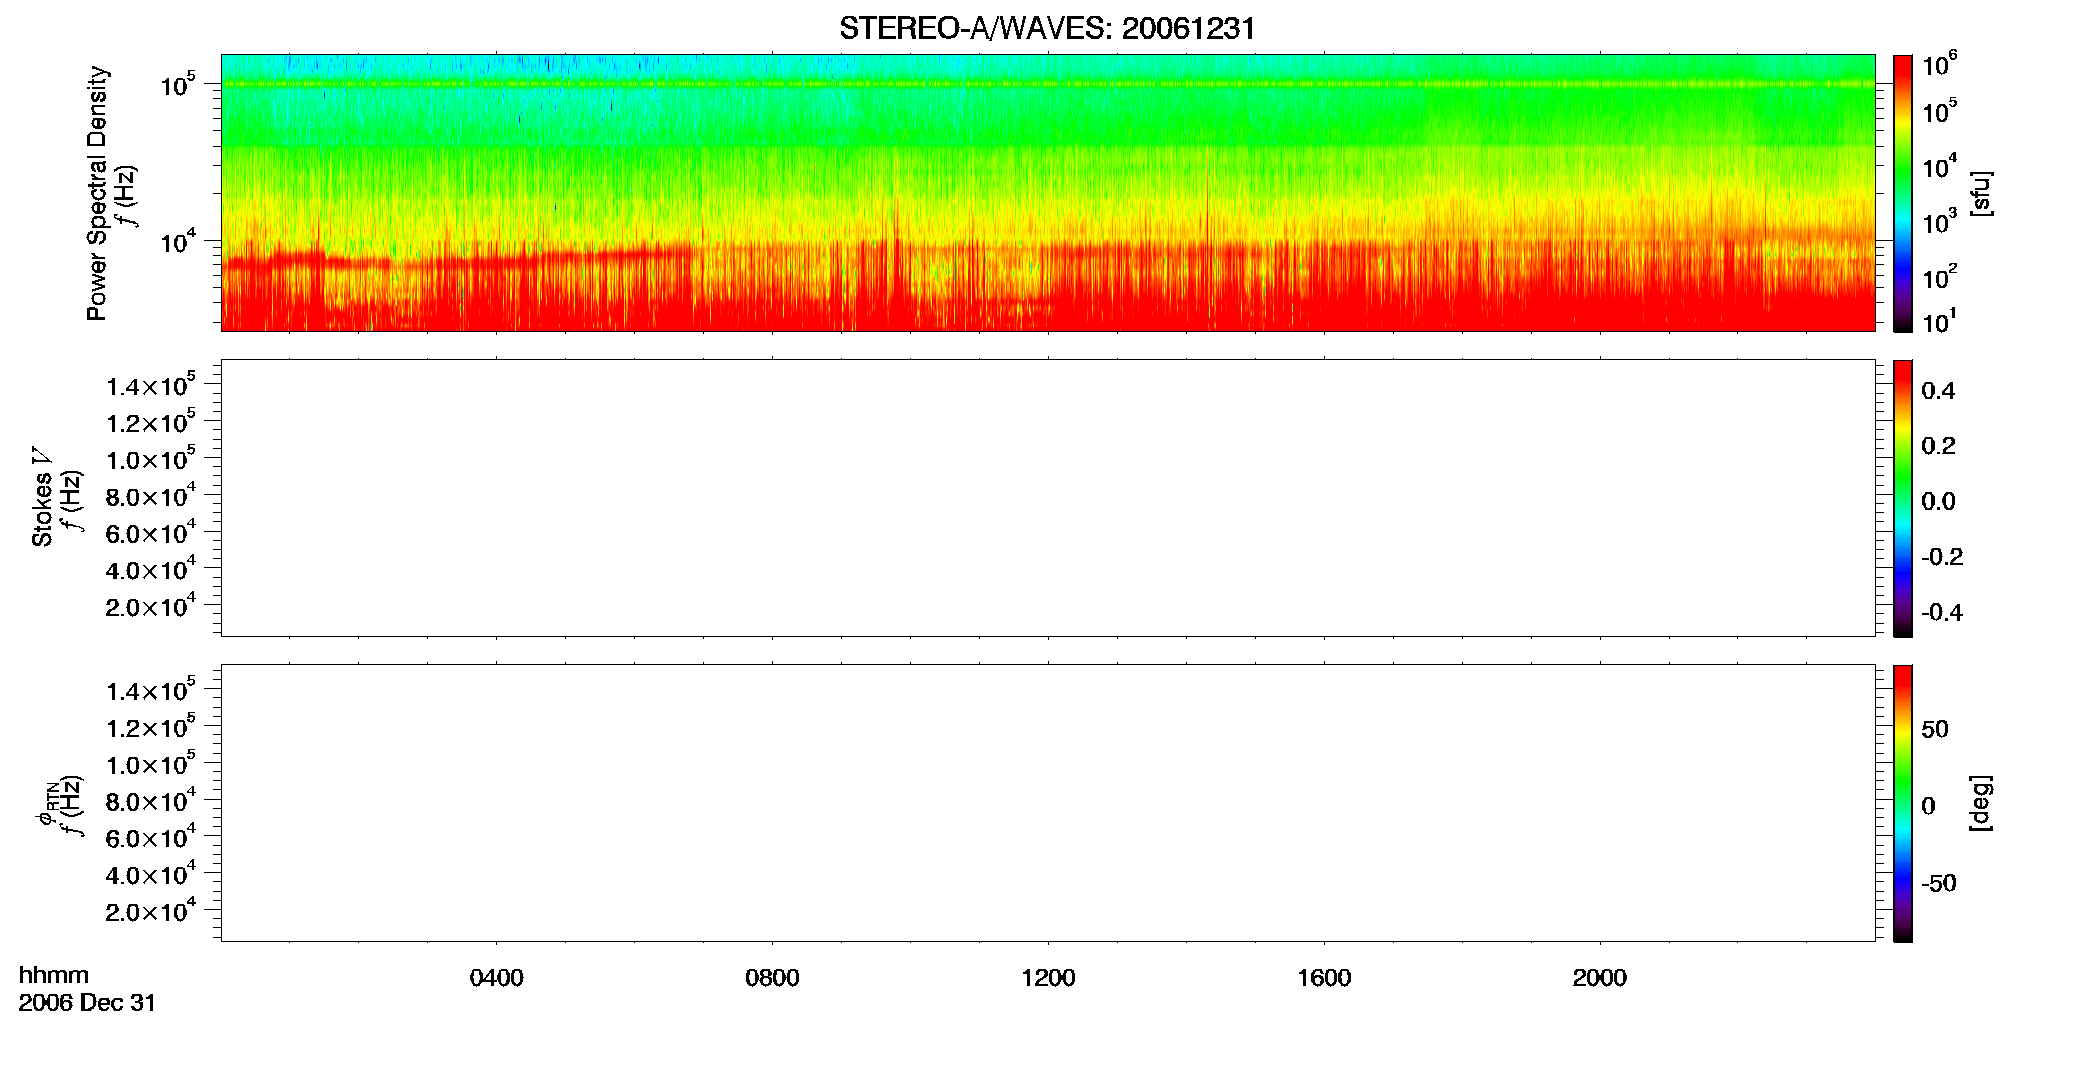Click the 0 label on deg colorbar

click(x=1928, y=806)
